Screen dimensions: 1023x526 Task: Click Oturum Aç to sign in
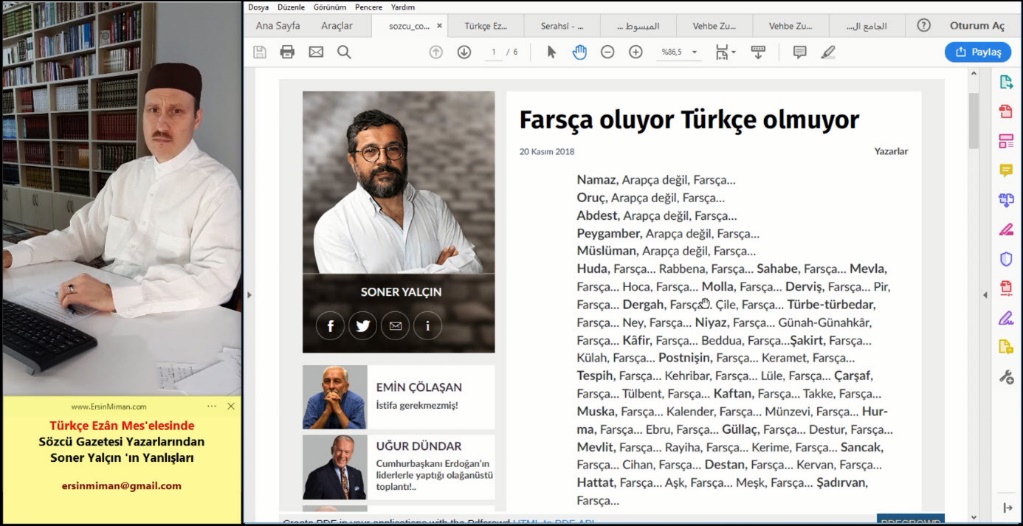(x=976, y=26)
